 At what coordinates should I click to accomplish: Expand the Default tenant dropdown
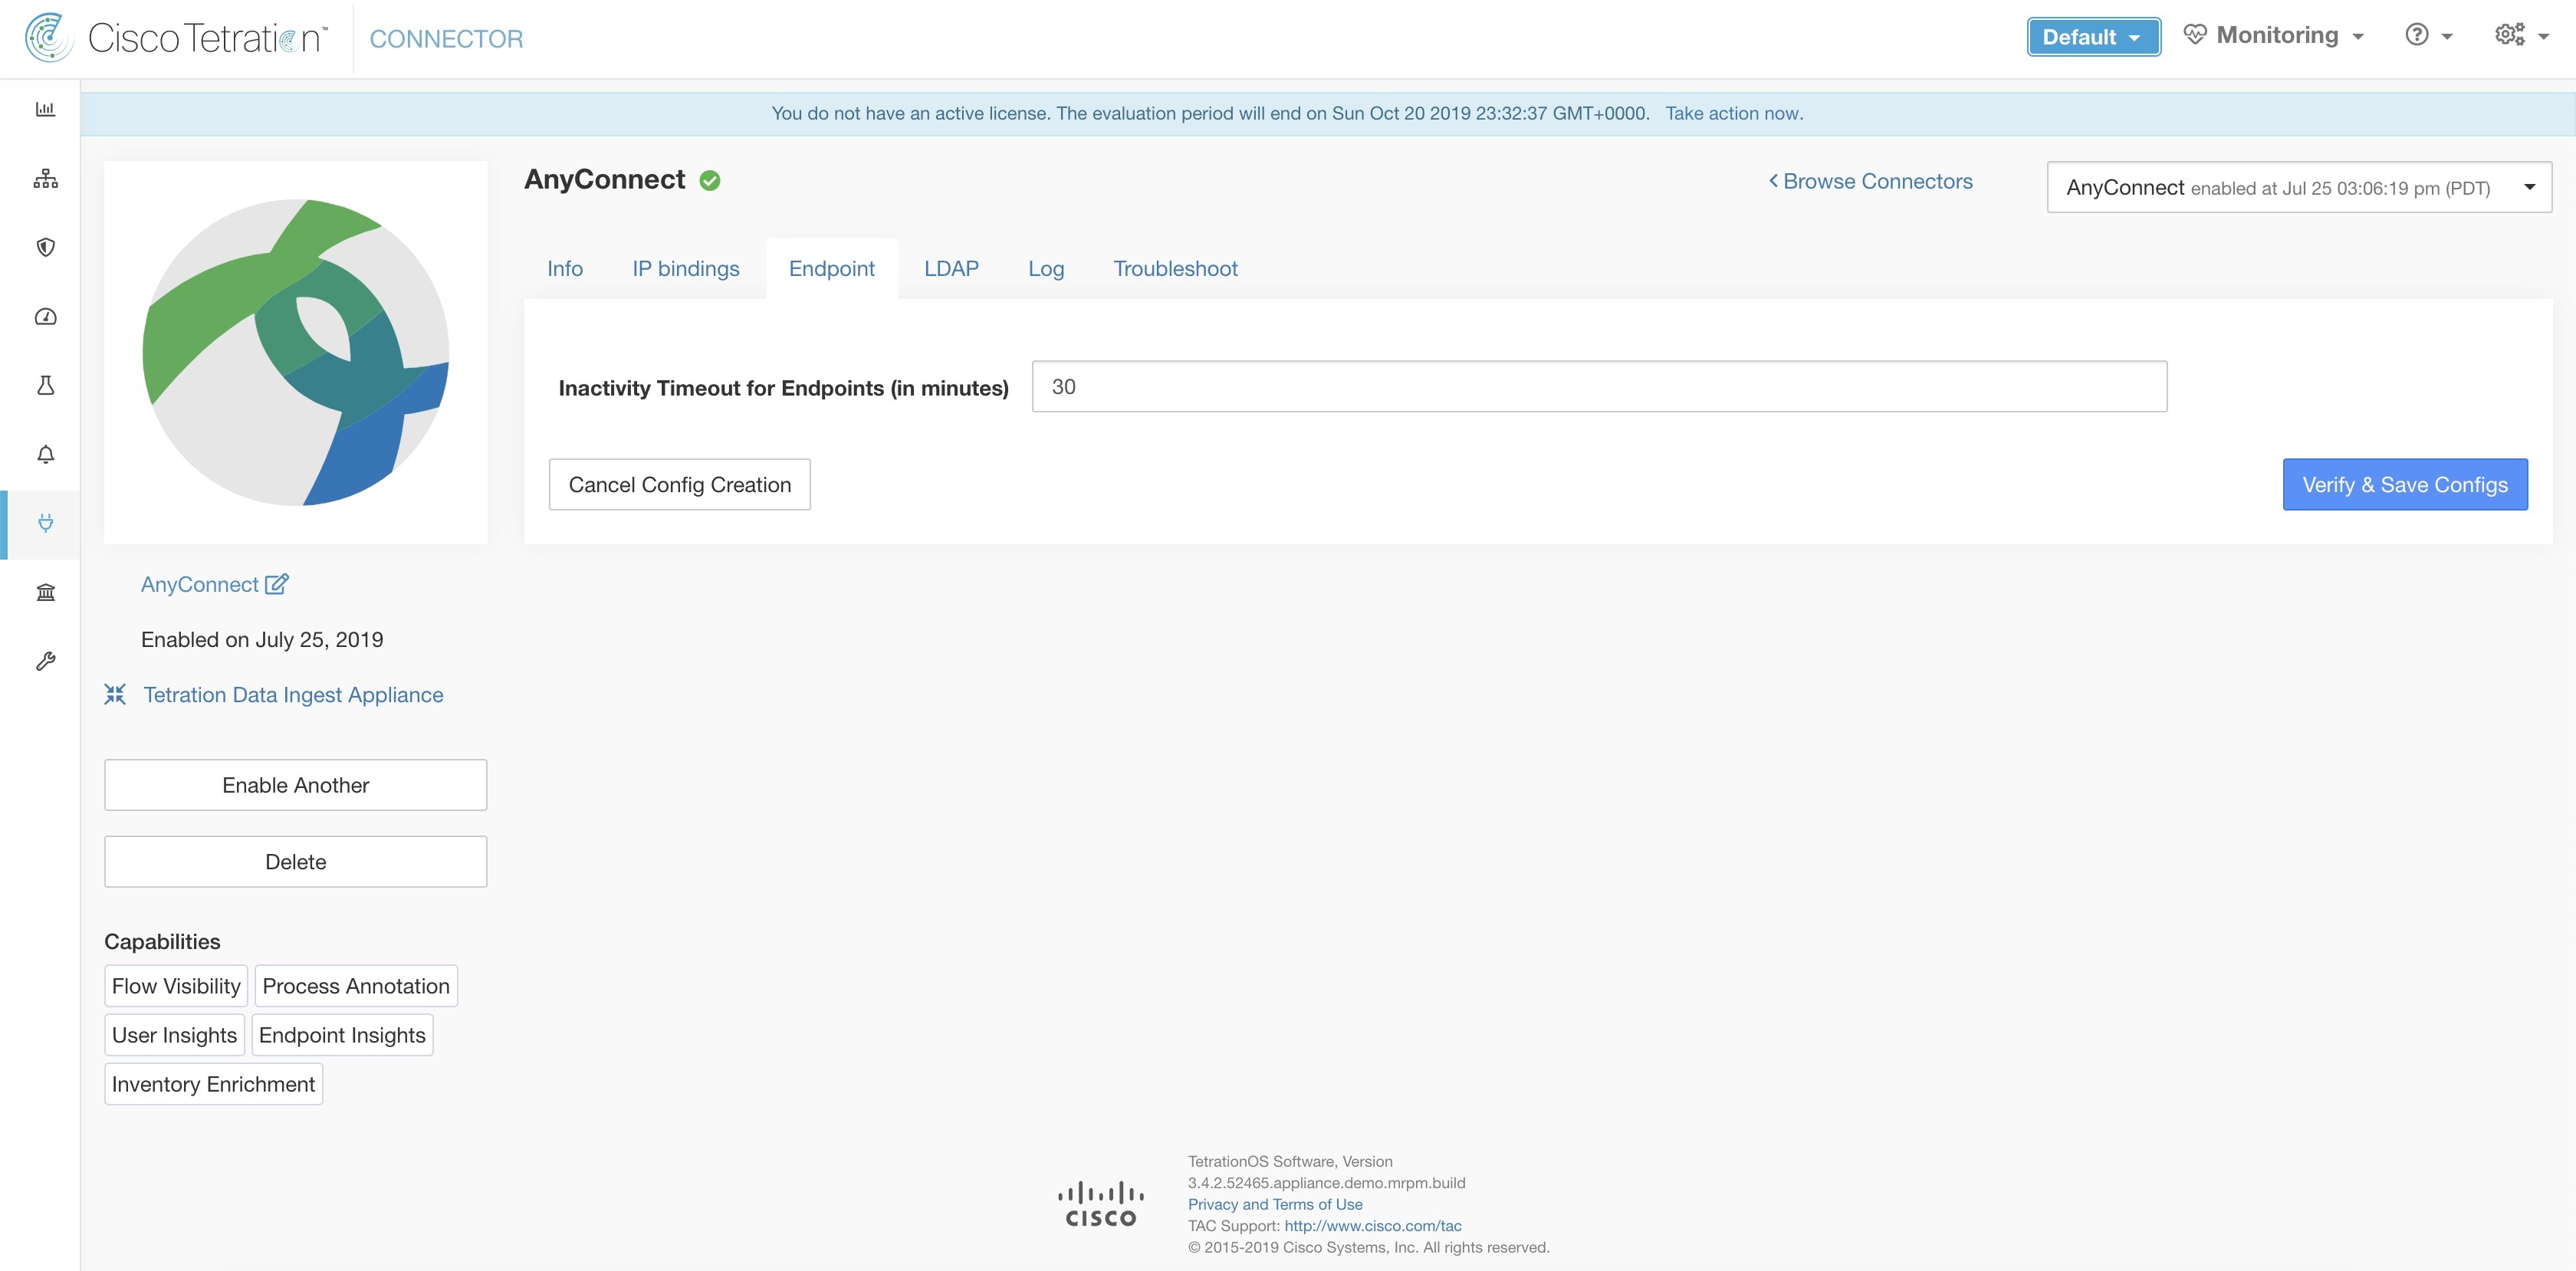tap(2093, 36)
